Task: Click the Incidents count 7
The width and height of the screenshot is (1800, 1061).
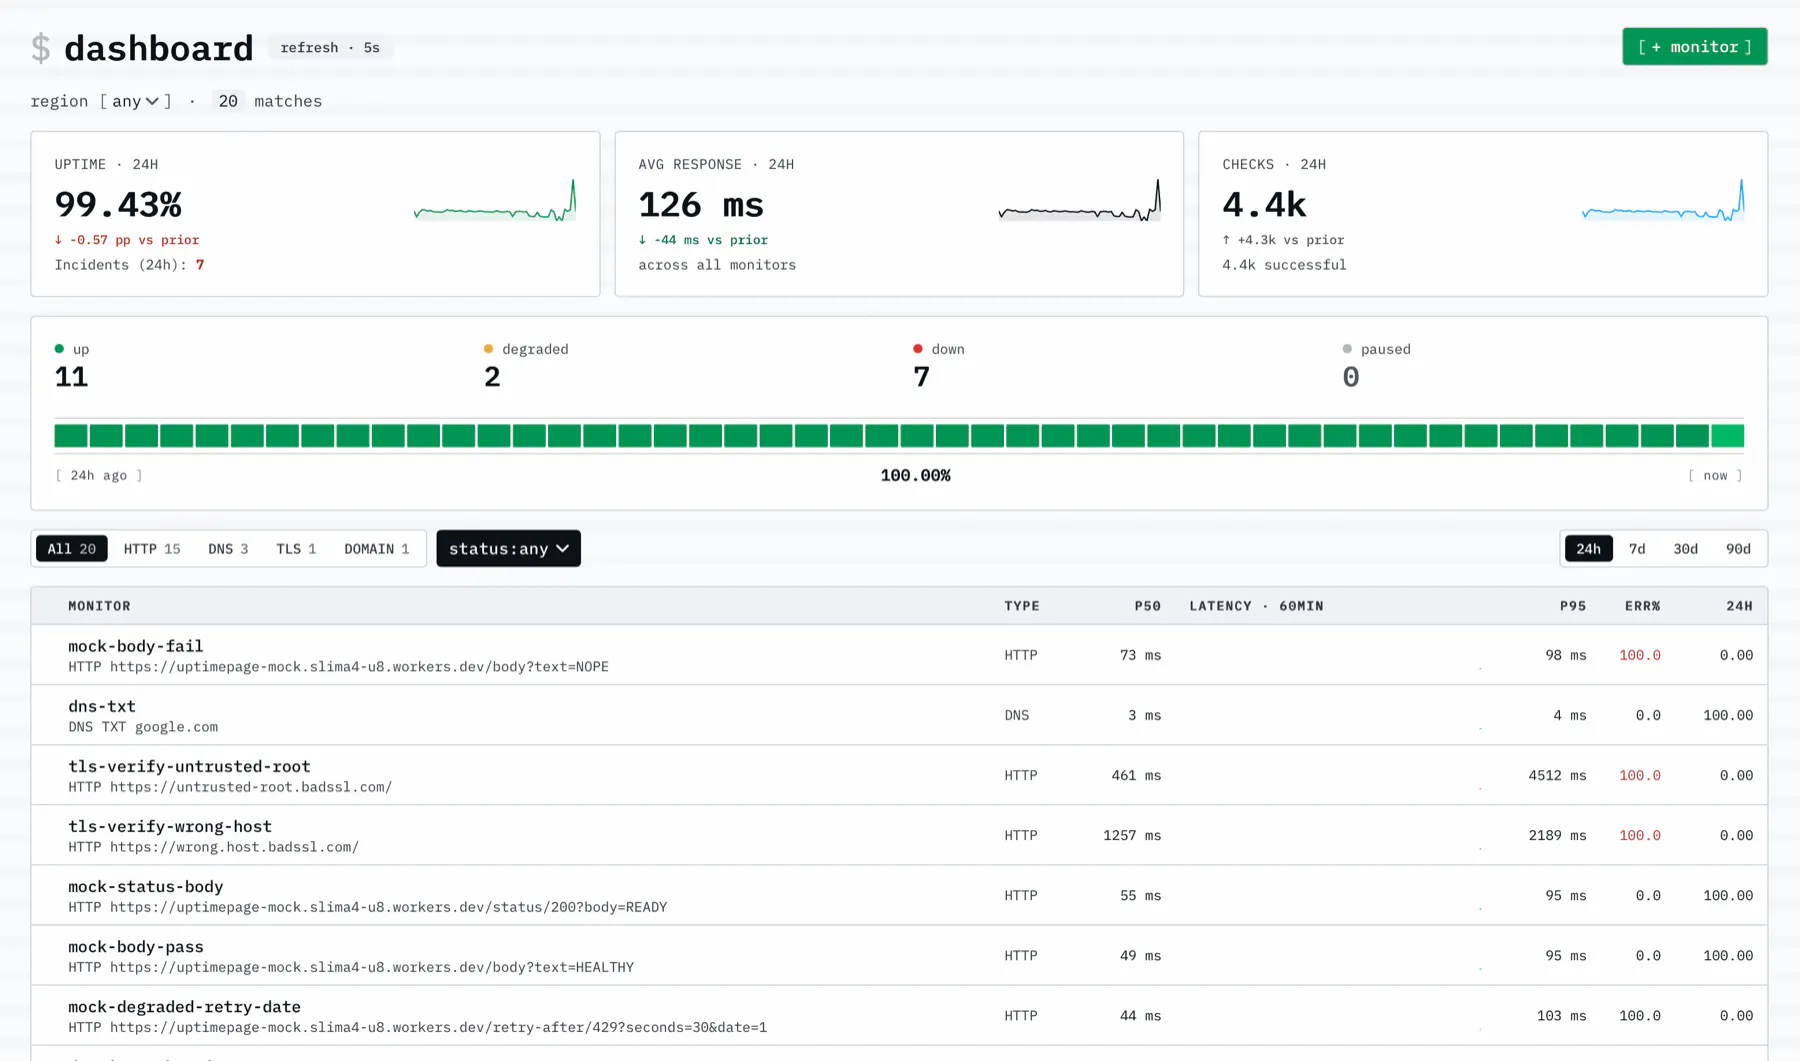Action: (x=200, y=265)
